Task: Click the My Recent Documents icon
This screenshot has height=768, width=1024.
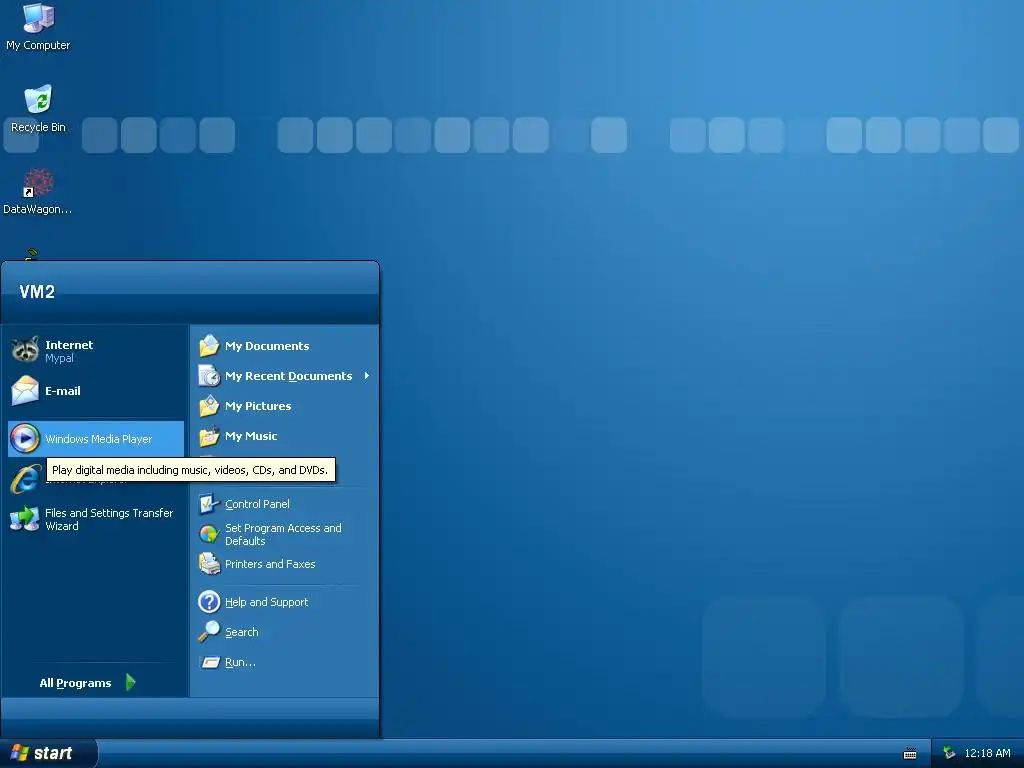Action: pos(209,376)
